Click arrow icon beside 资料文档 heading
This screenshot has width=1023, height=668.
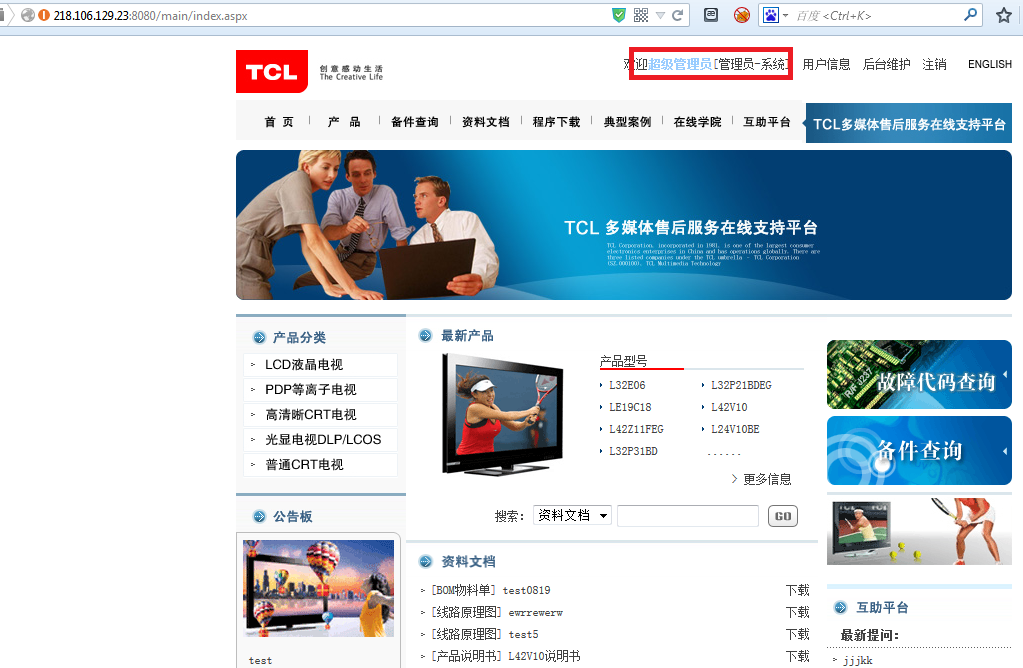click(x=425, y=561)
